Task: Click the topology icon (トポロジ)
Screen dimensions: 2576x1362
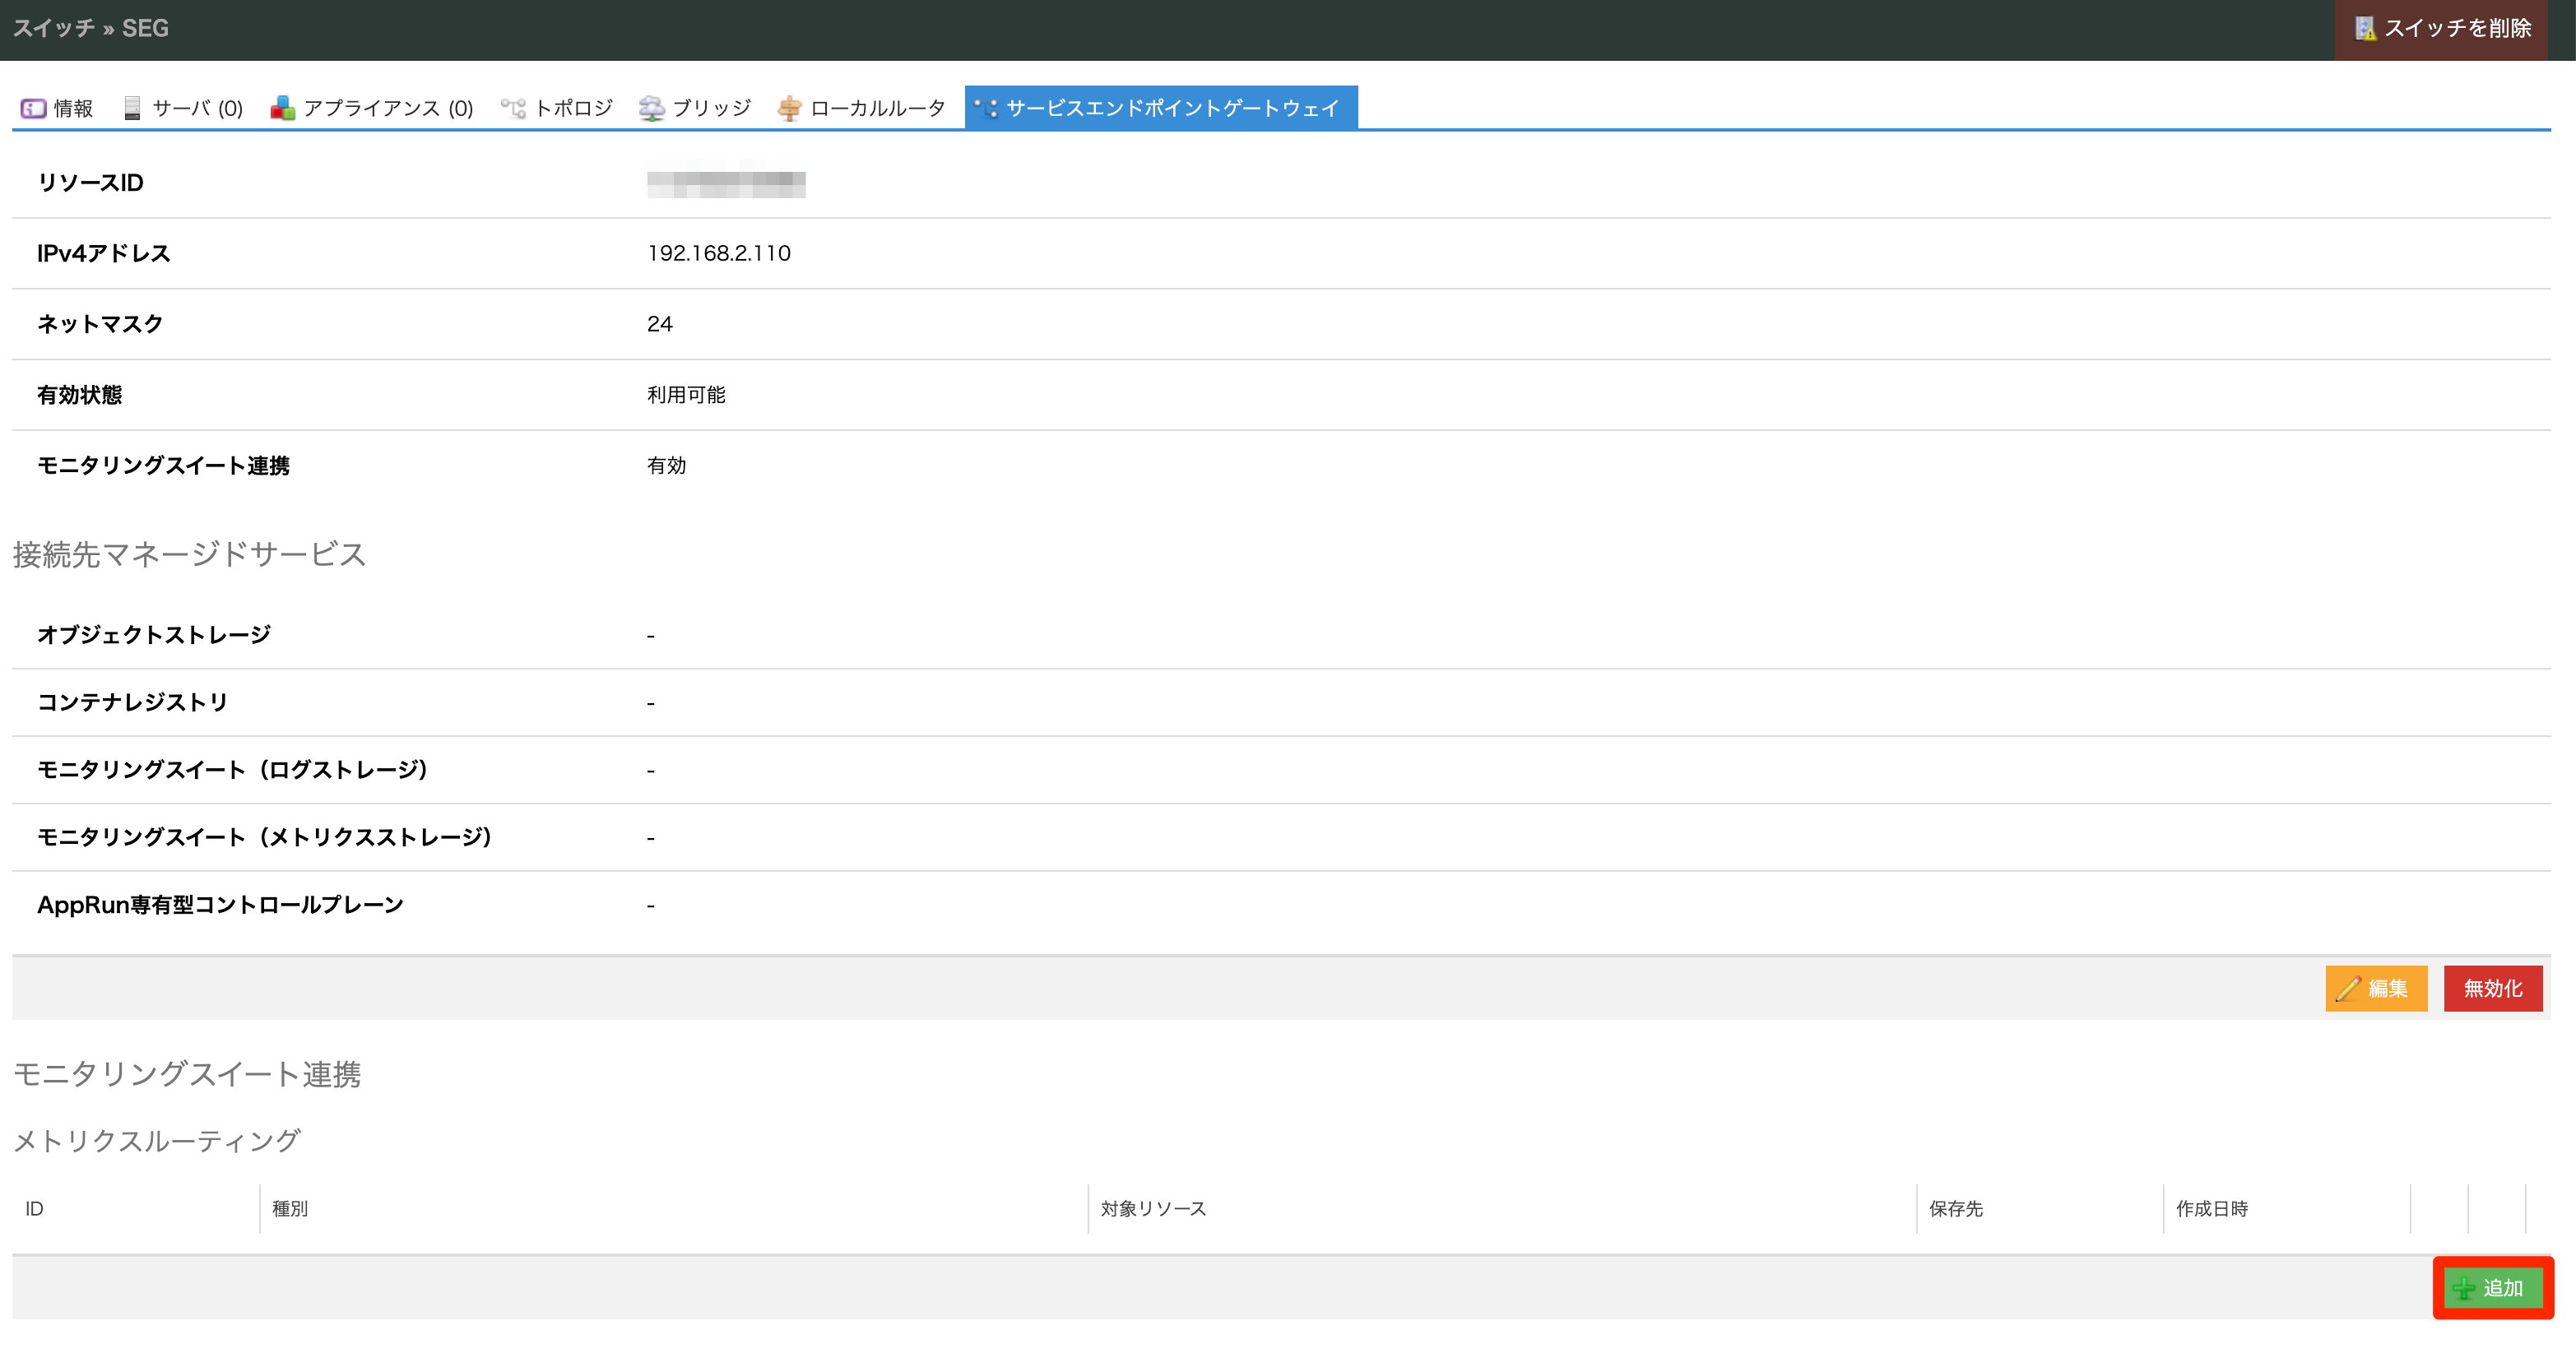Action: coord(513,108)
